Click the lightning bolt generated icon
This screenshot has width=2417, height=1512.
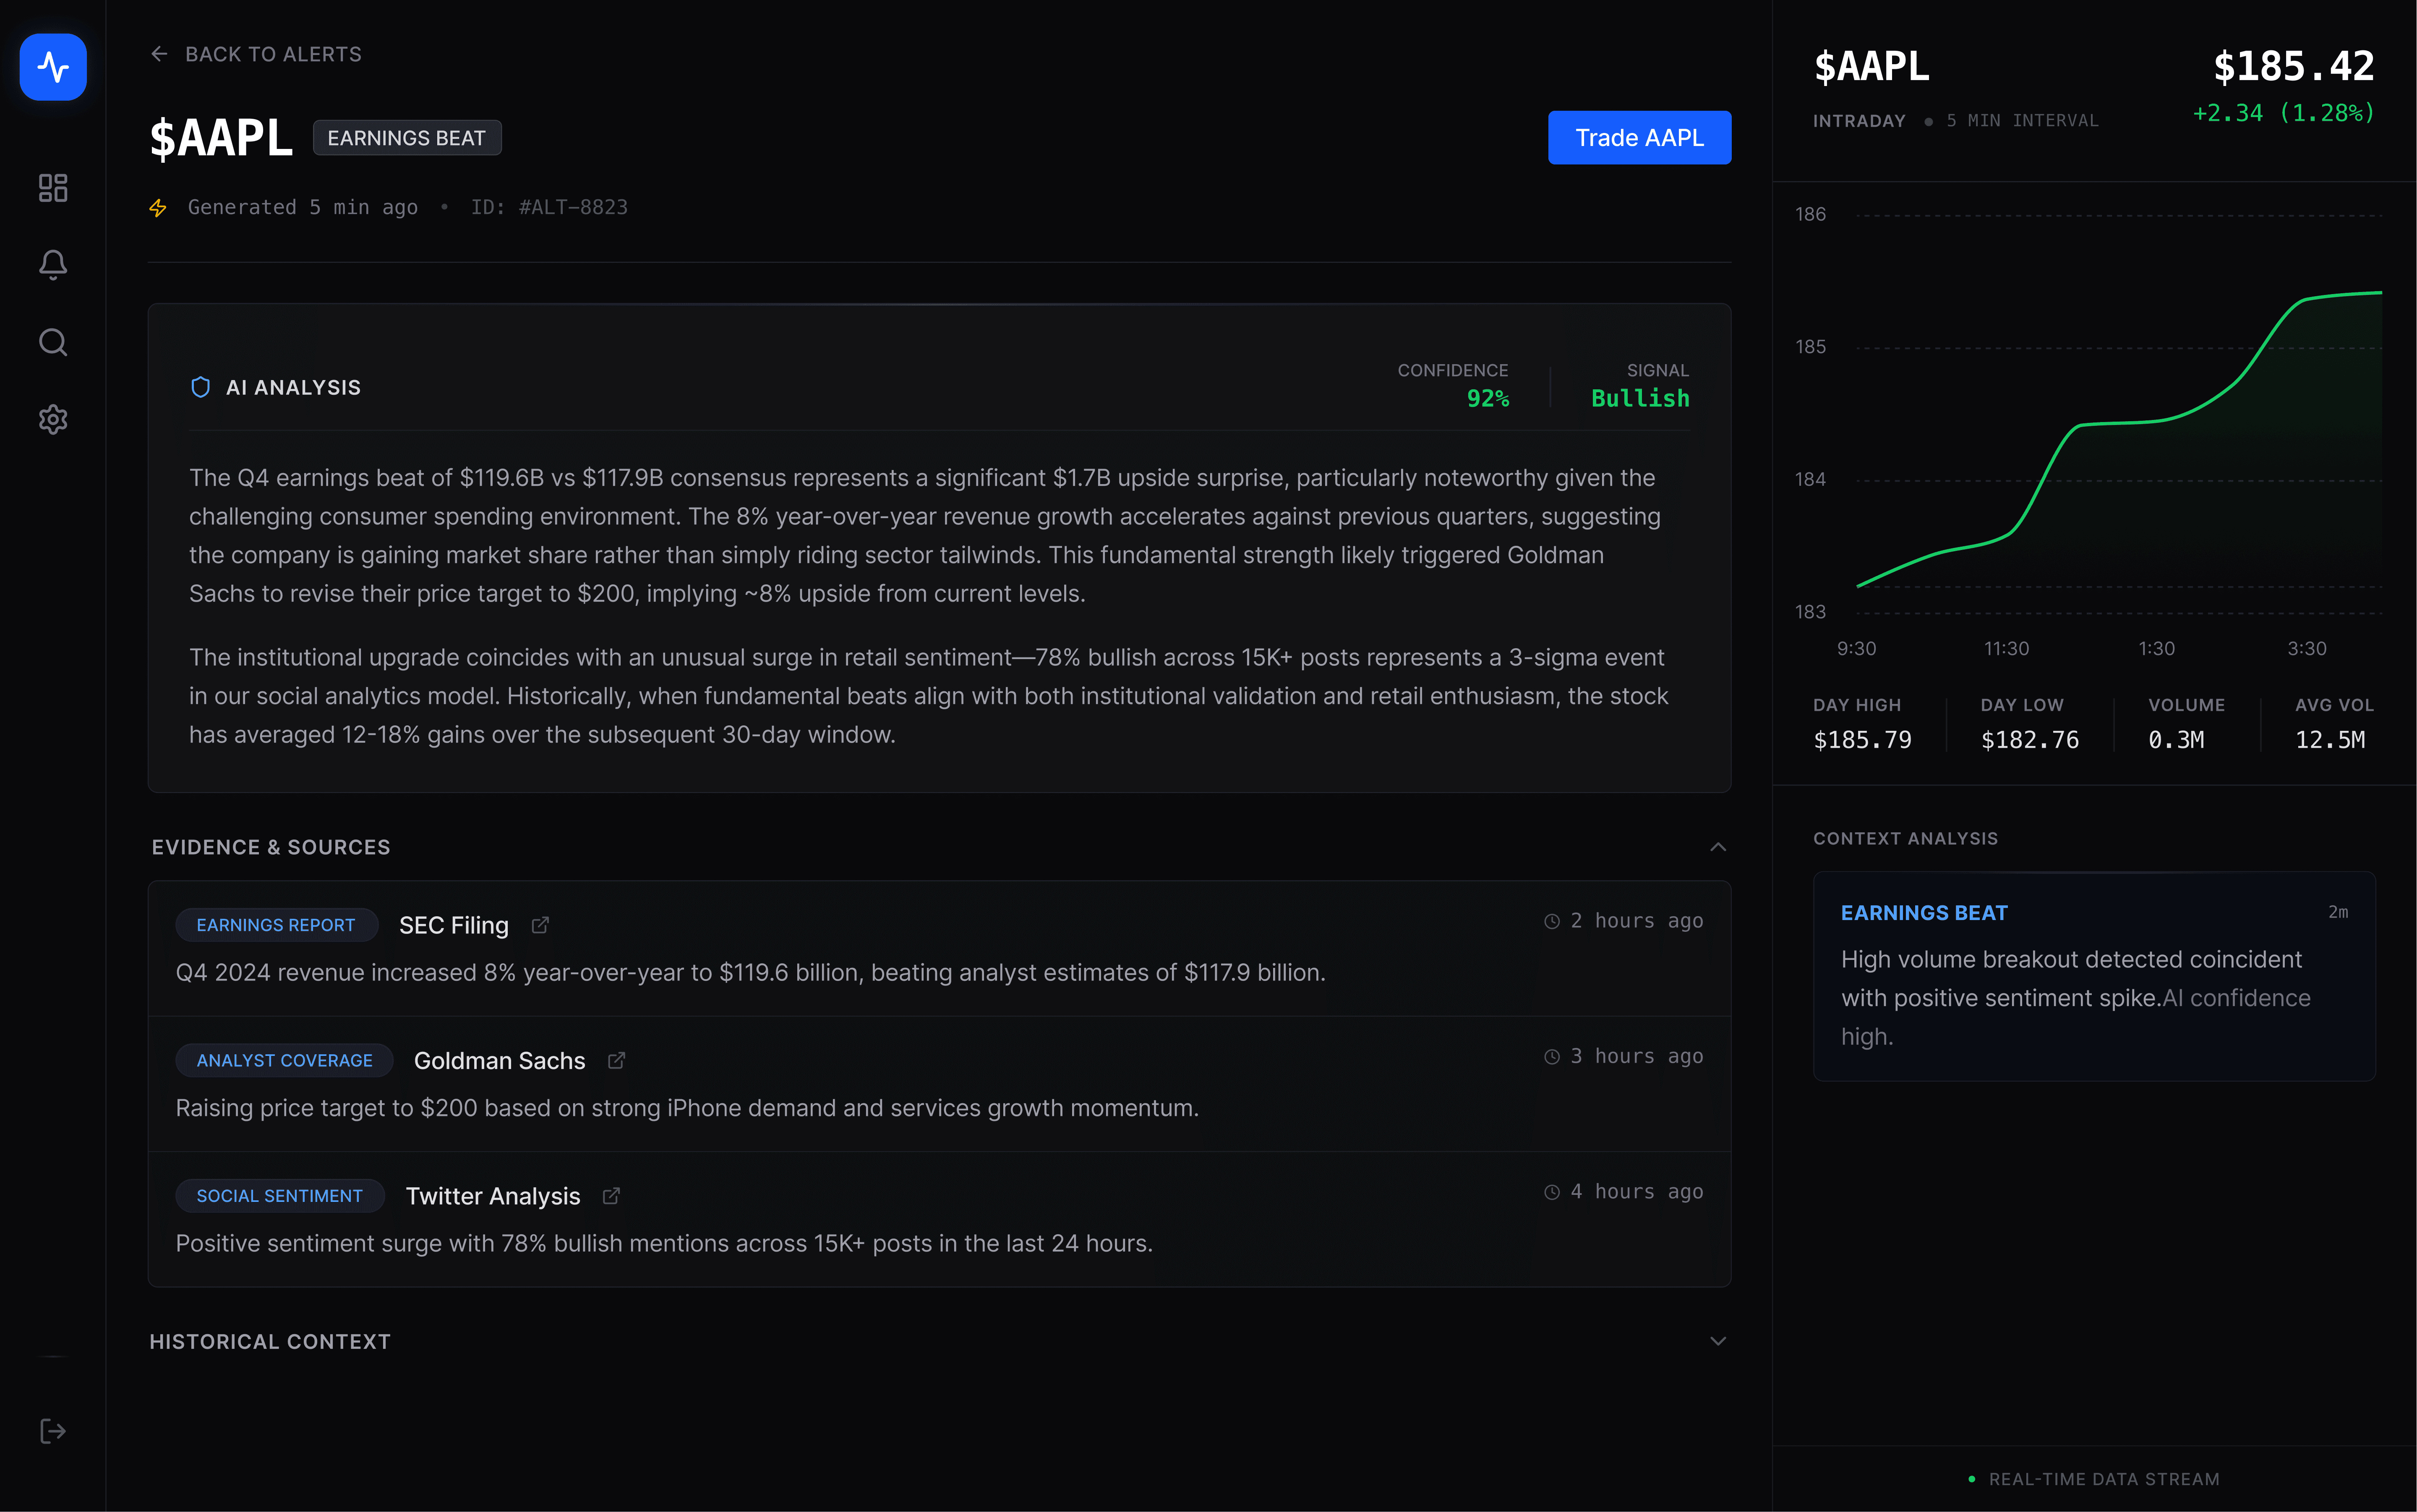pos(158,208)
